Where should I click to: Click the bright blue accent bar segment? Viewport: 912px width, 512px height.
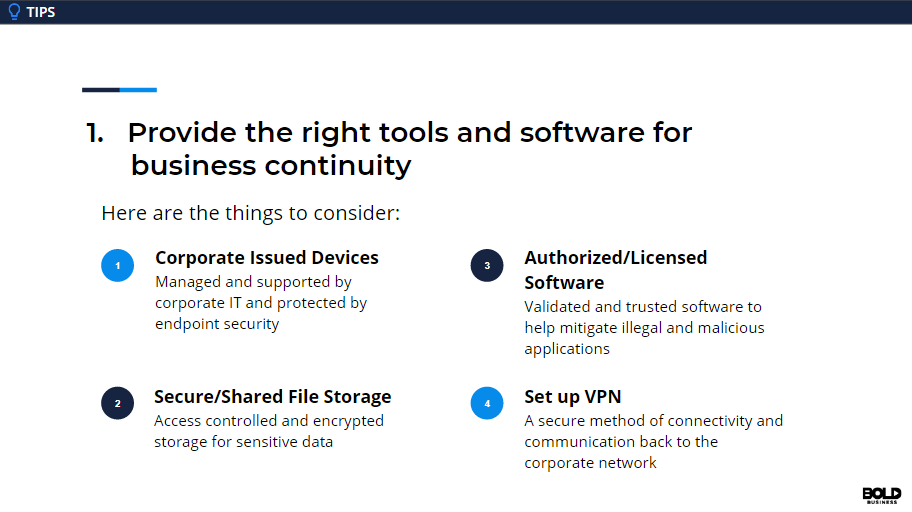[x=138, y=90]
